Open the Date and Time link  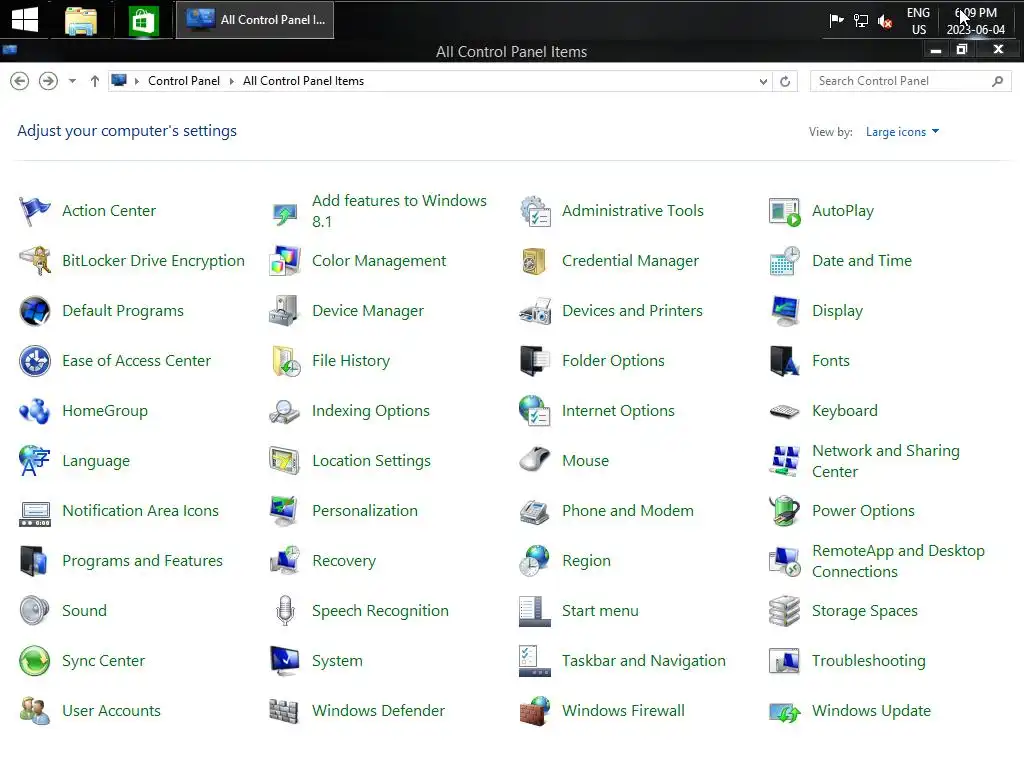pyautogui.click(x=861, y=261)
